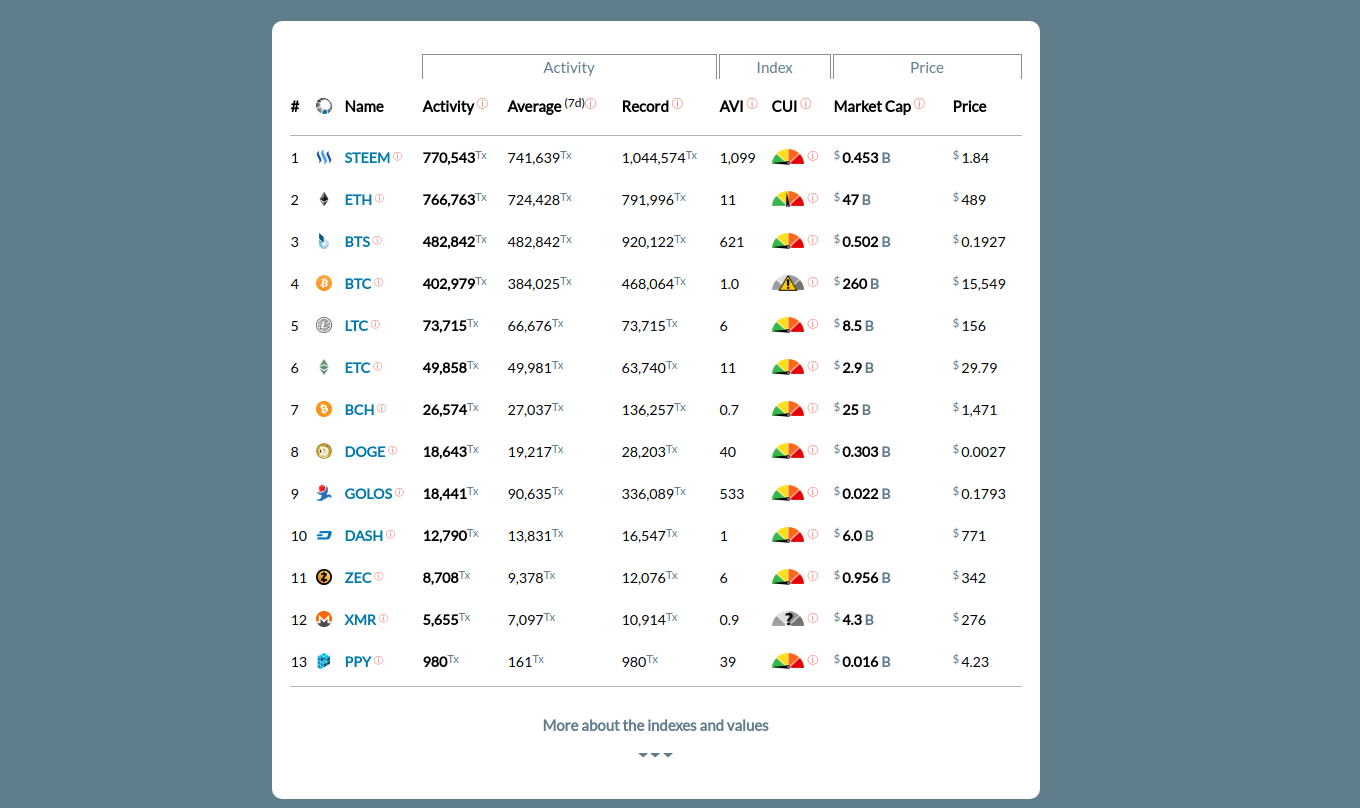
Task: Select the Index group header tab
Action: click(775, 67)
